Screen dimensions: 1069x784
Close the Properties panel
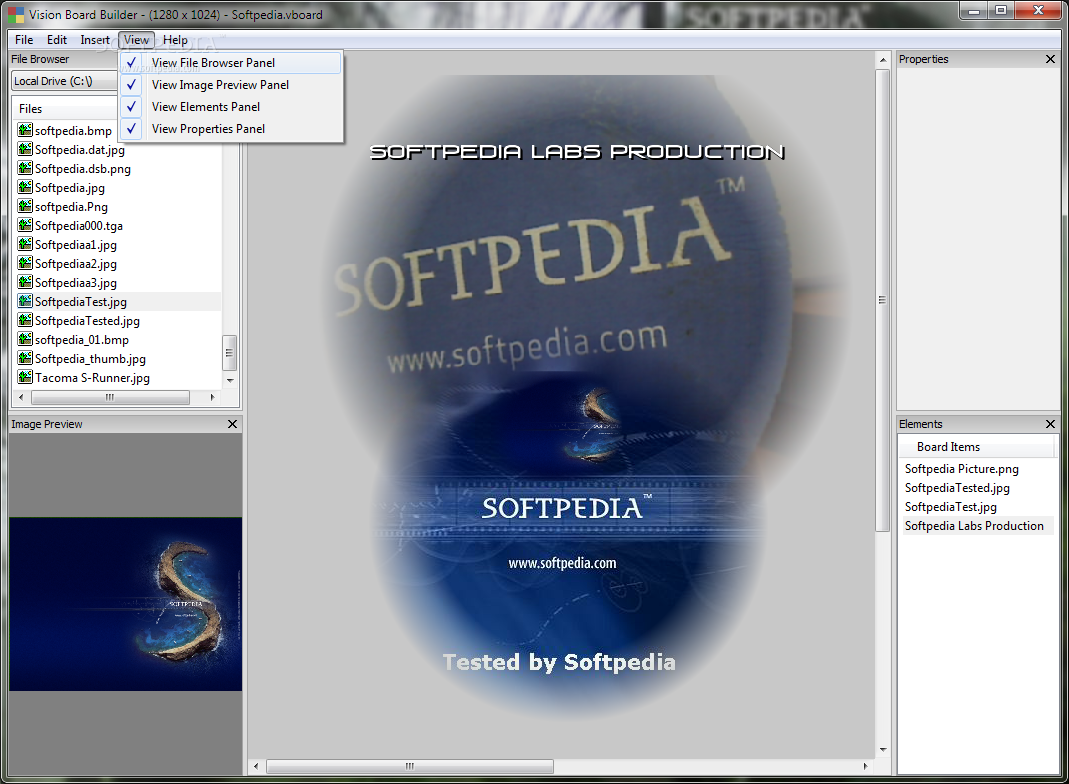[x=1050, y=59]
